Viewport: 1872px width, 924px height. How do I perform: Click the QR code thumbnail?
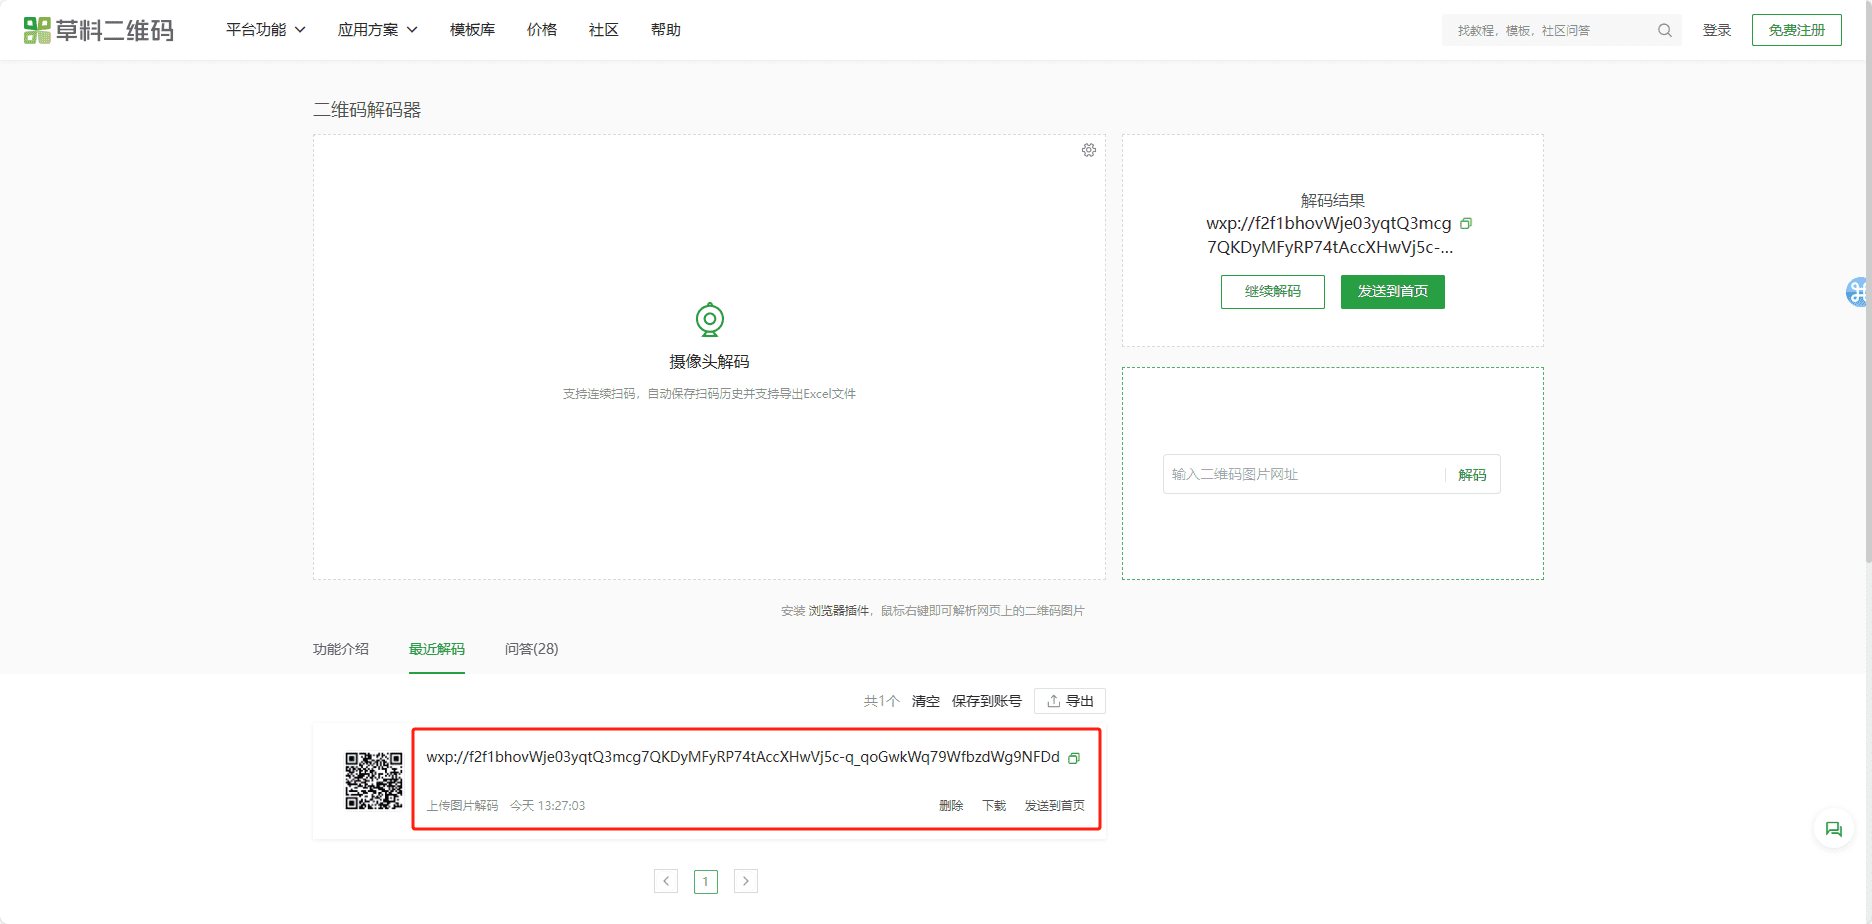click(374, 781)
